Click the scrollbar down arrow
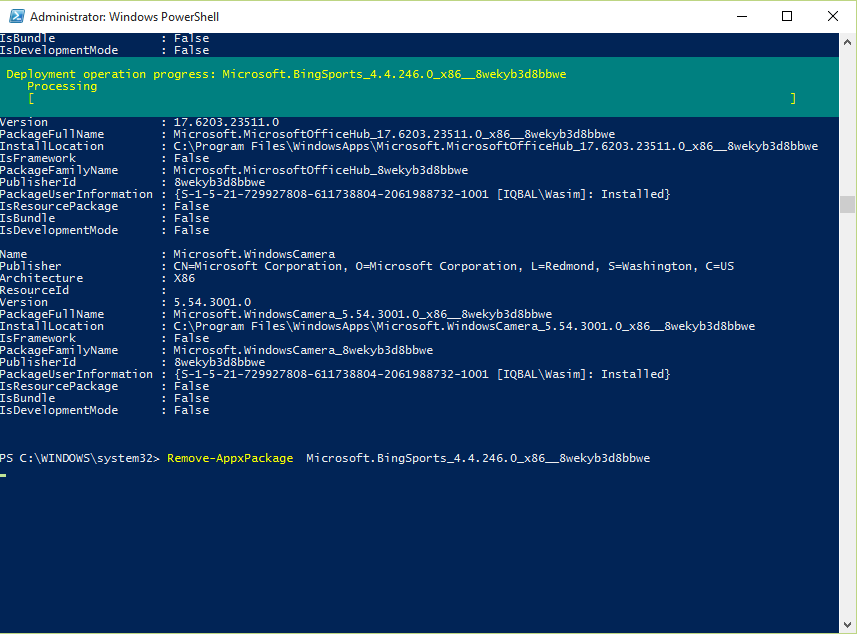The height and width of the screenshot is (634, 857). pos(847,623)
